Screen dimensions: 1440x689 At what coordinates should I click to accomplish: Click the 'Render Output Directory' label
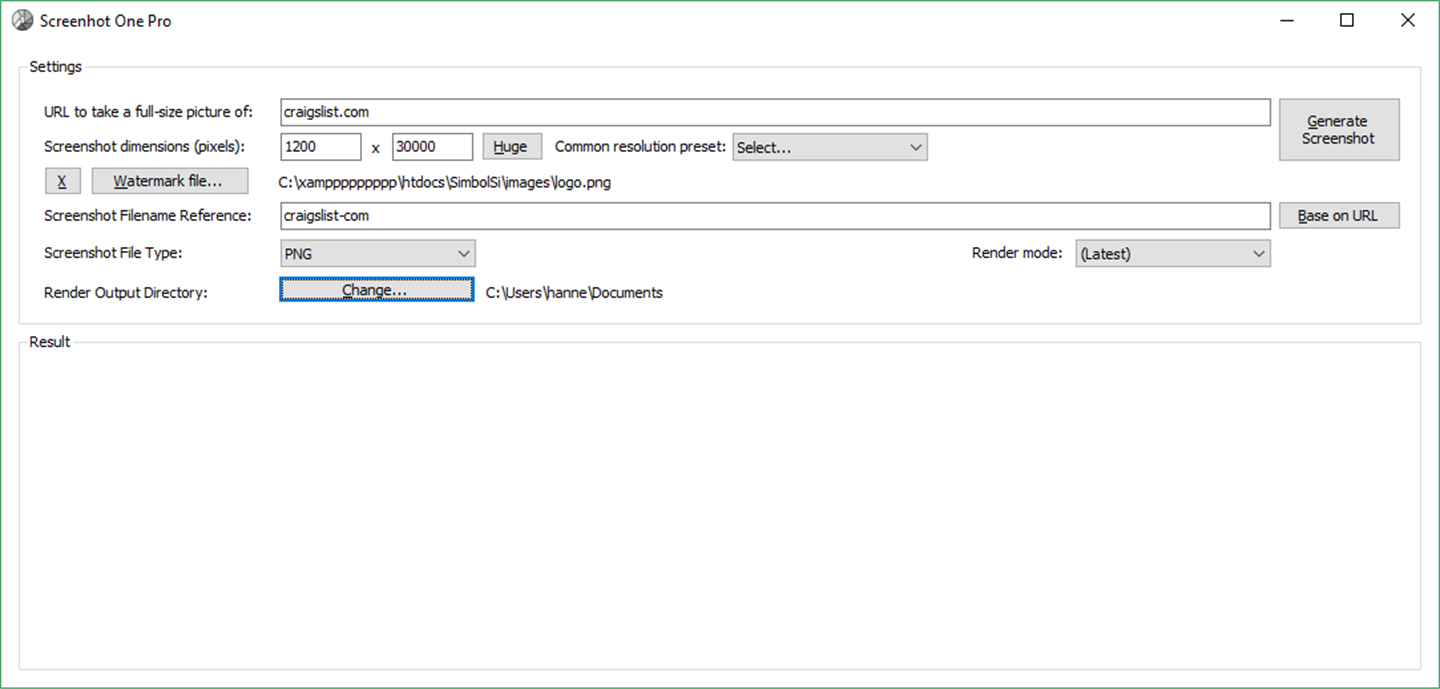(126, 293)
